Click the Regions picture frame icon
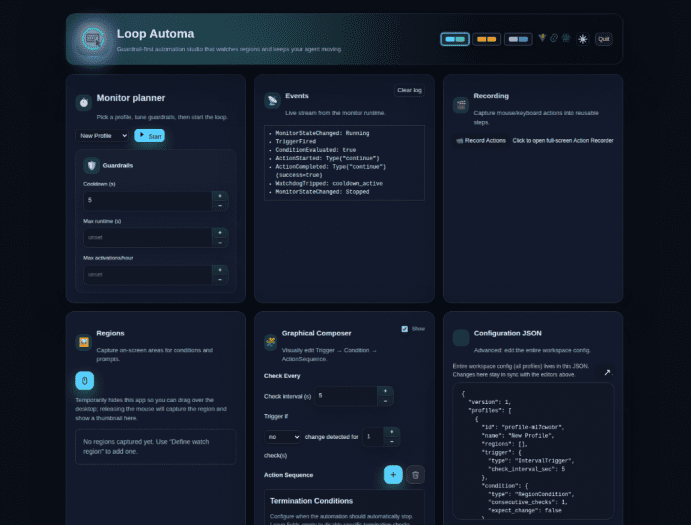691x525 pixels. point(84,342)
